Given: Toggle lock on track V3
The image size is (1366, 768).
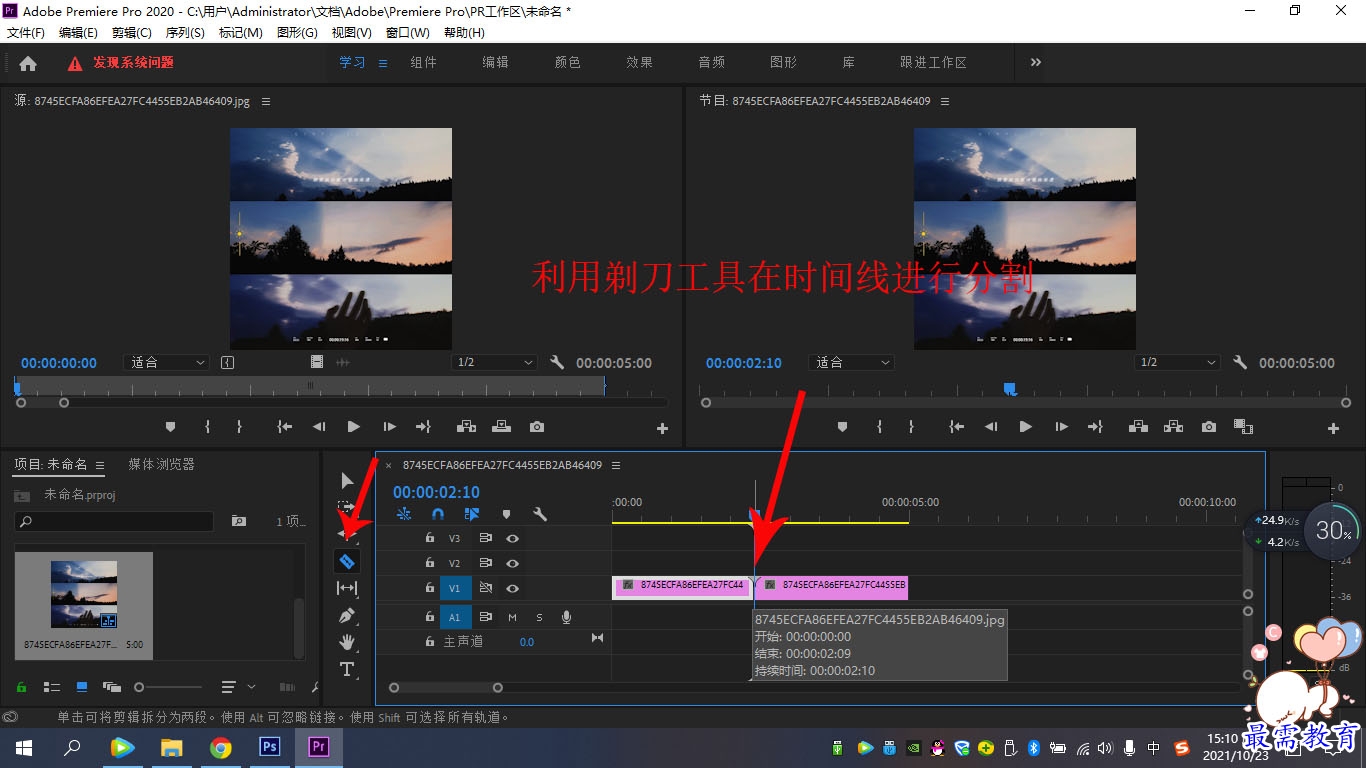Looking at the screenshot, I should [x=430, y=538].
